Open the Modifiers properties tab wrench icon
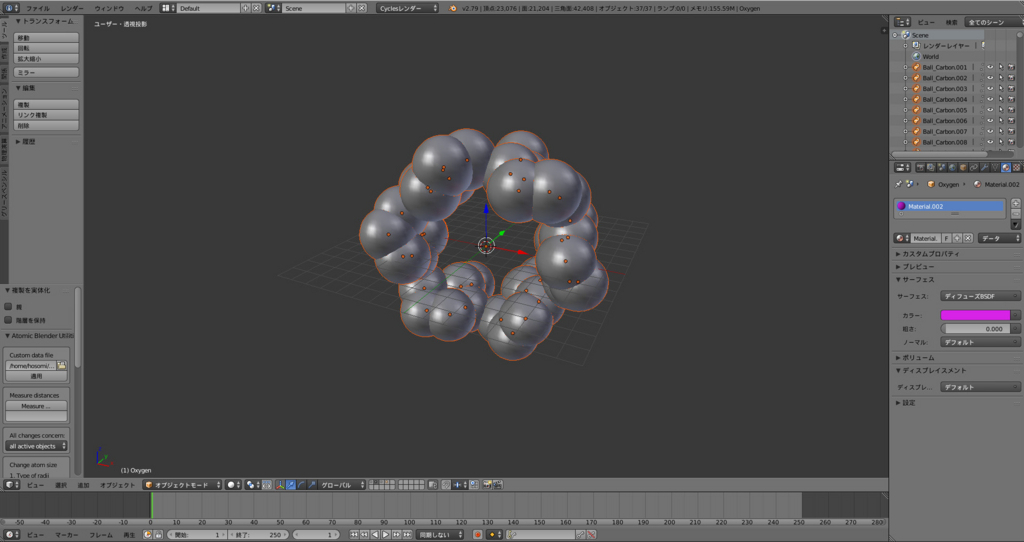Screen dimensions: 1024x542 (985, 168)
